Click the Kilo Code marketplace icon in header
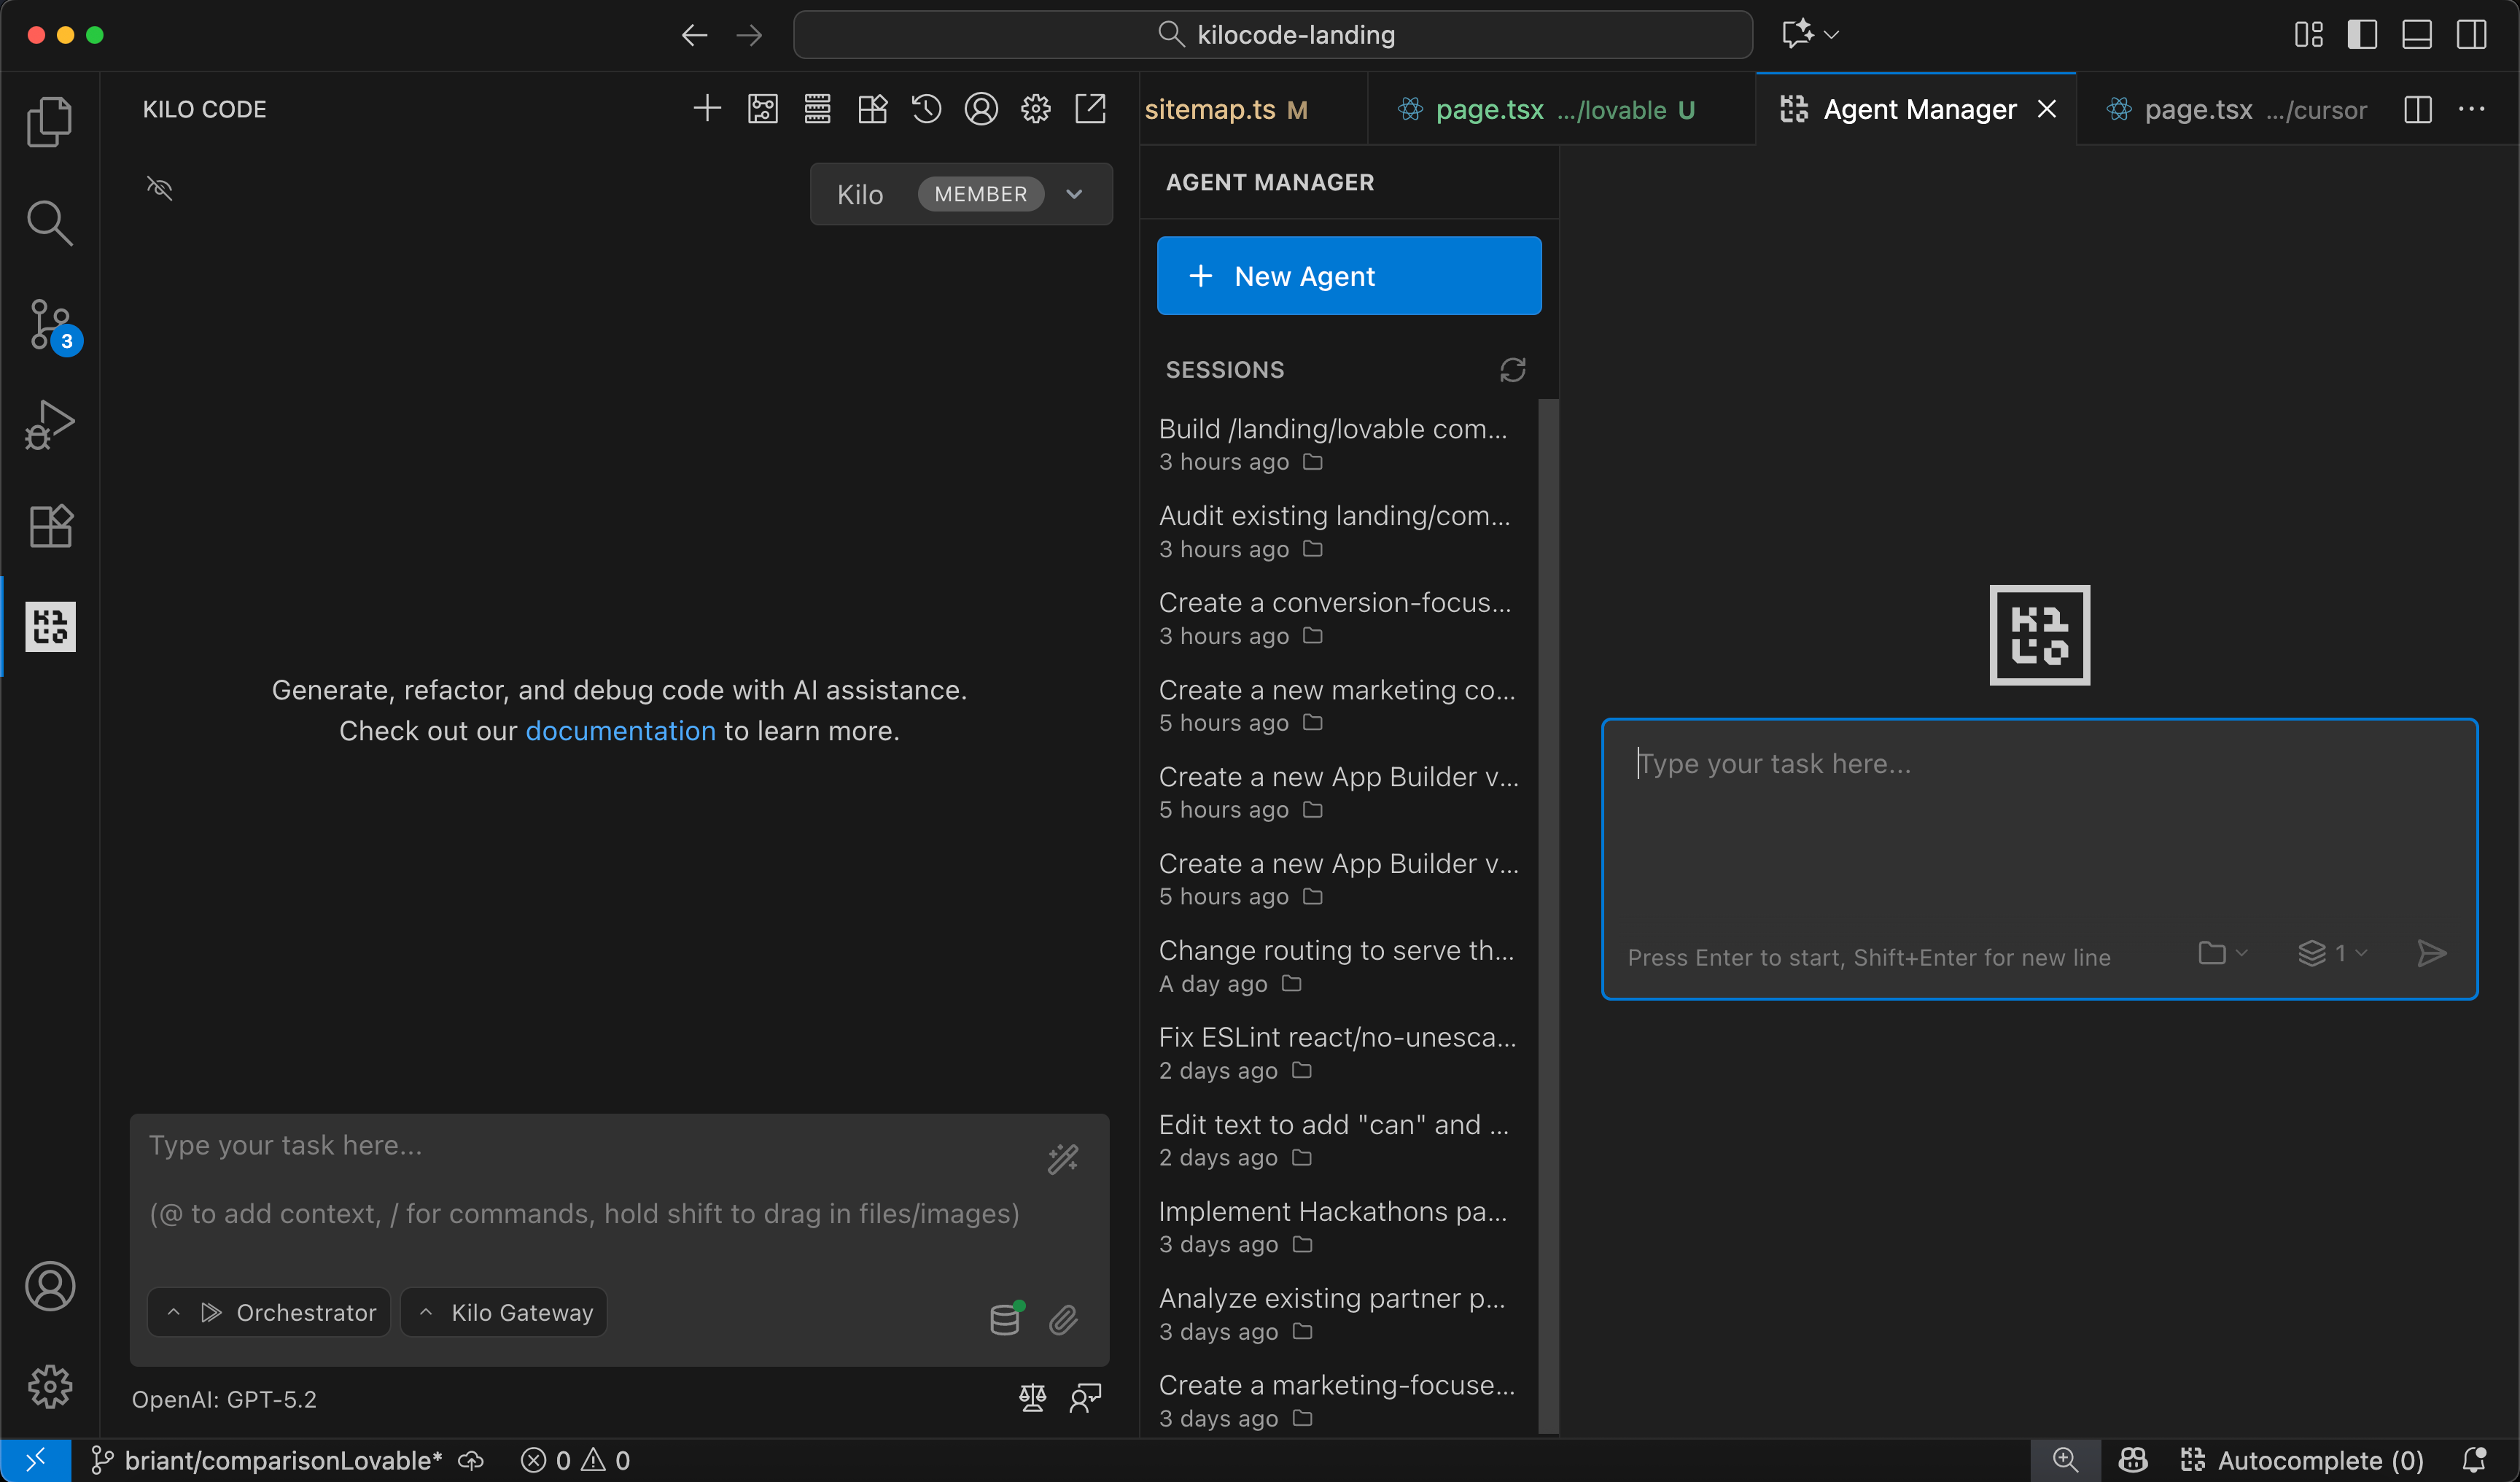Screen dimensions: 2520x1482 tap(872, 109)
